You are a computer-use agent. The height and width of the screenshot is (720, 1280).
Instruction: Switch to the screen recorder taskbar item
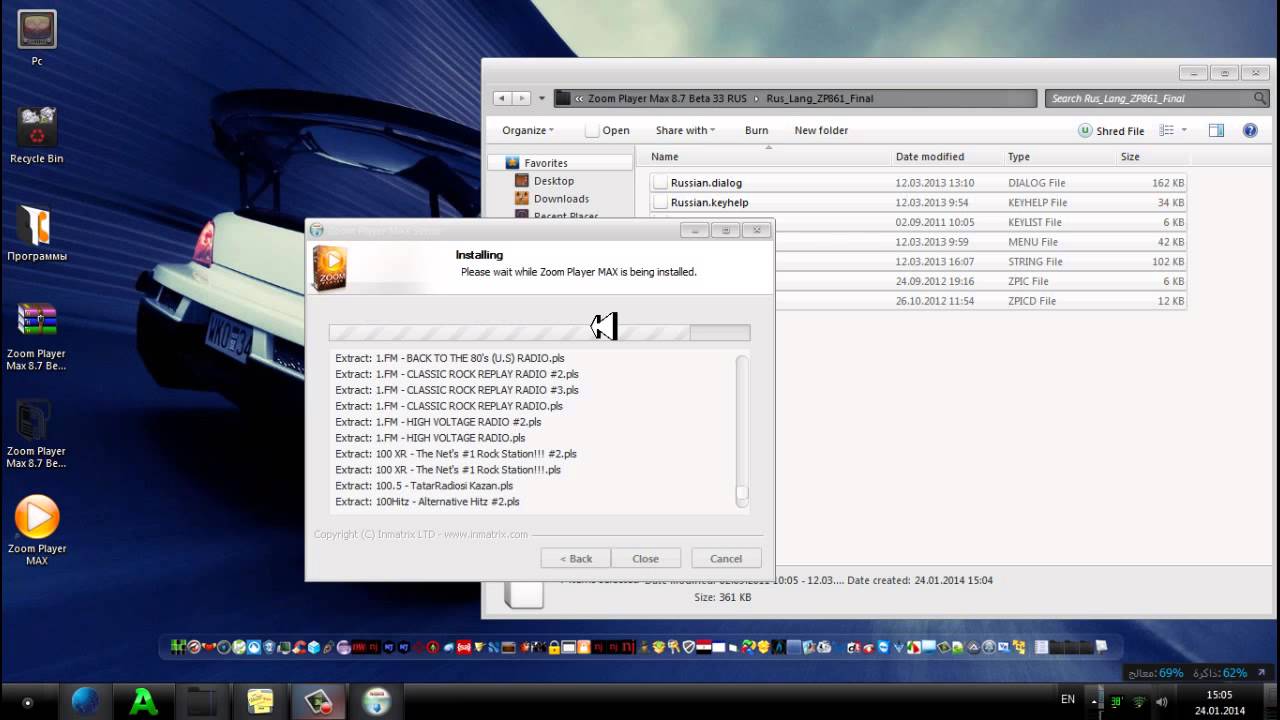click(318, 702)
